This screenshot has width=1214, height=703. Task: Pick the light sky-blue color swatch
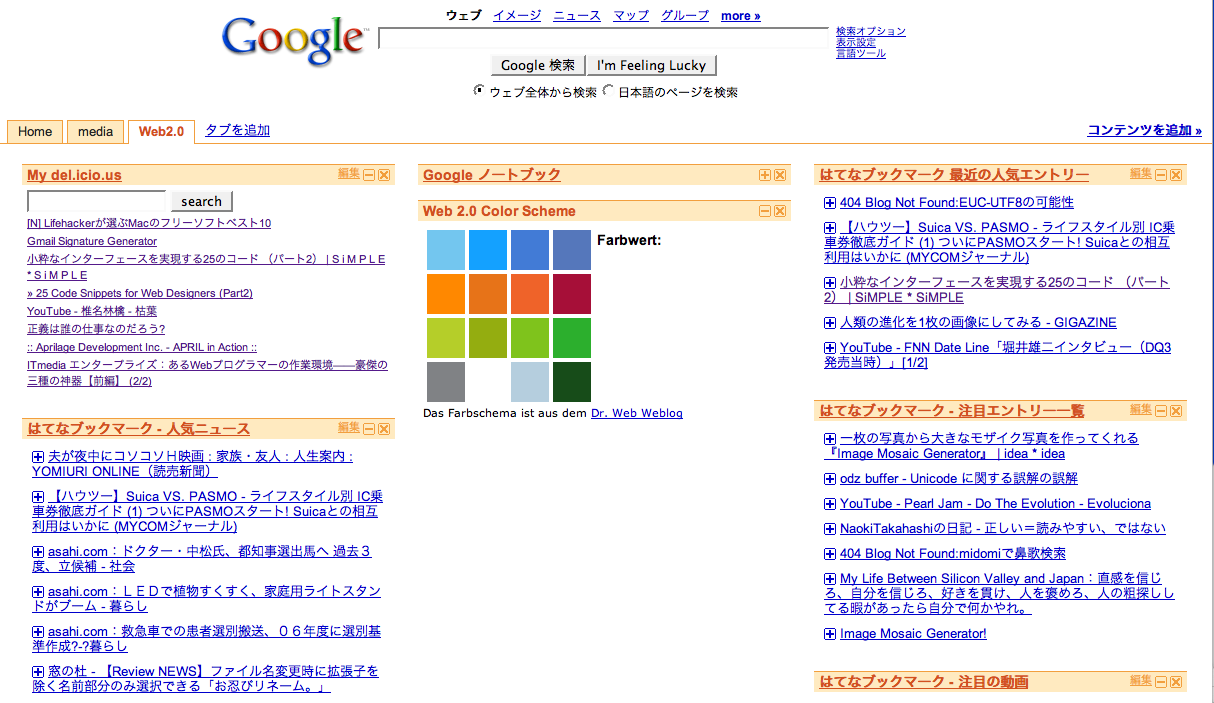pyautogui.click(x=446, y=250)
